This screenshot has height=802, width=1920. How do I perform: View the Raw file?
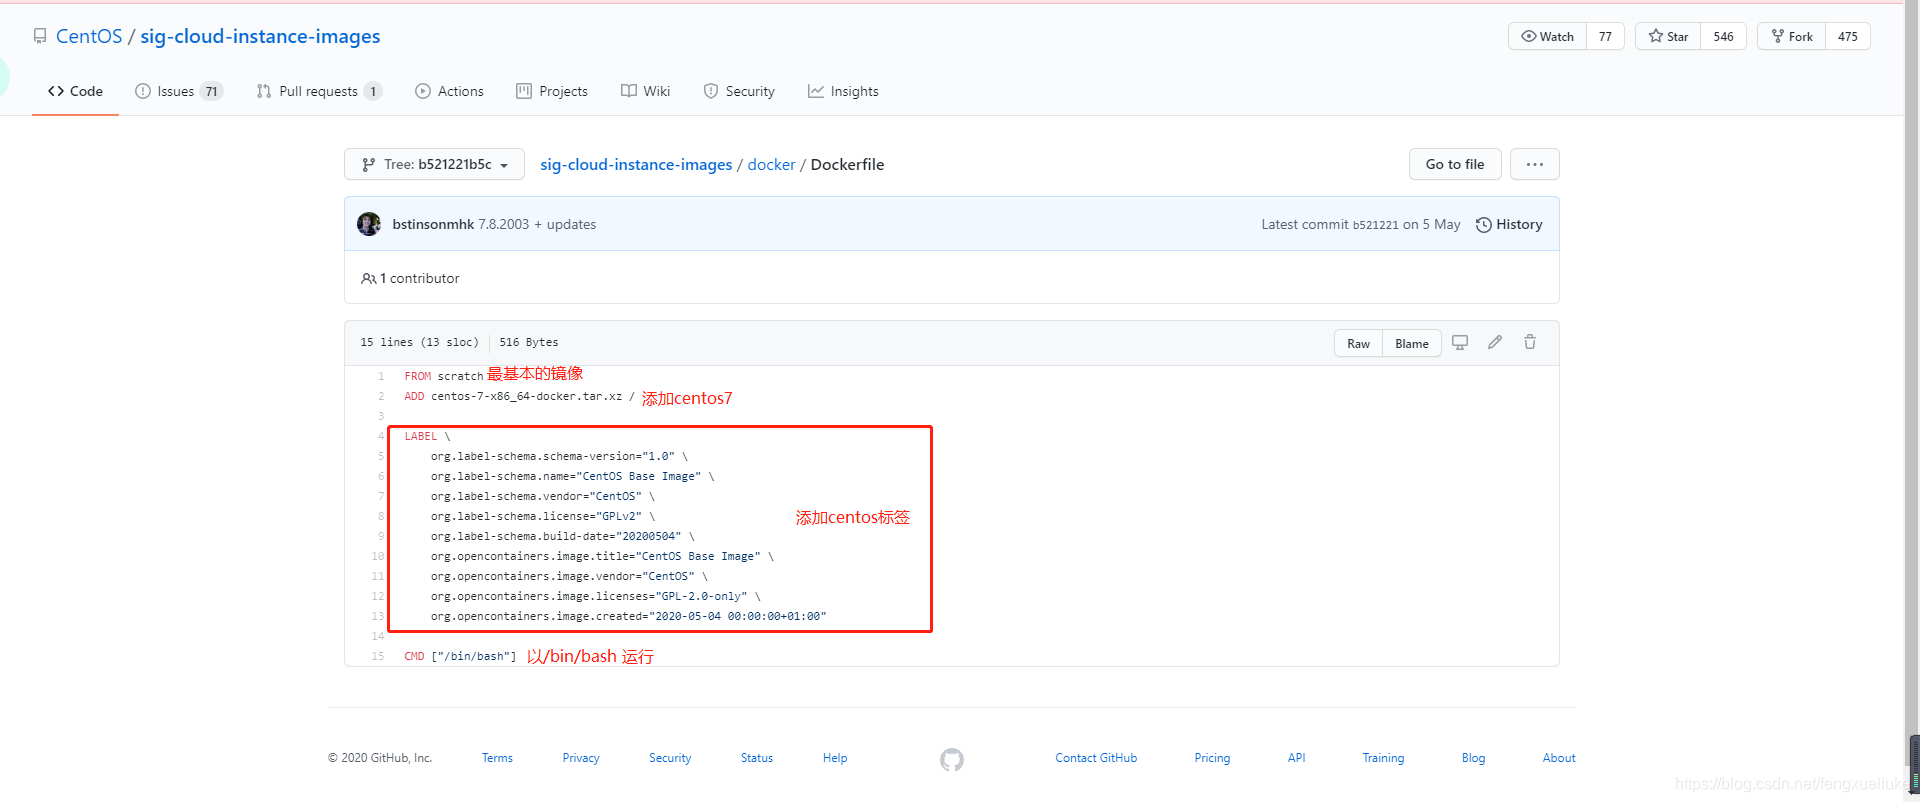tap(1358, 343)
